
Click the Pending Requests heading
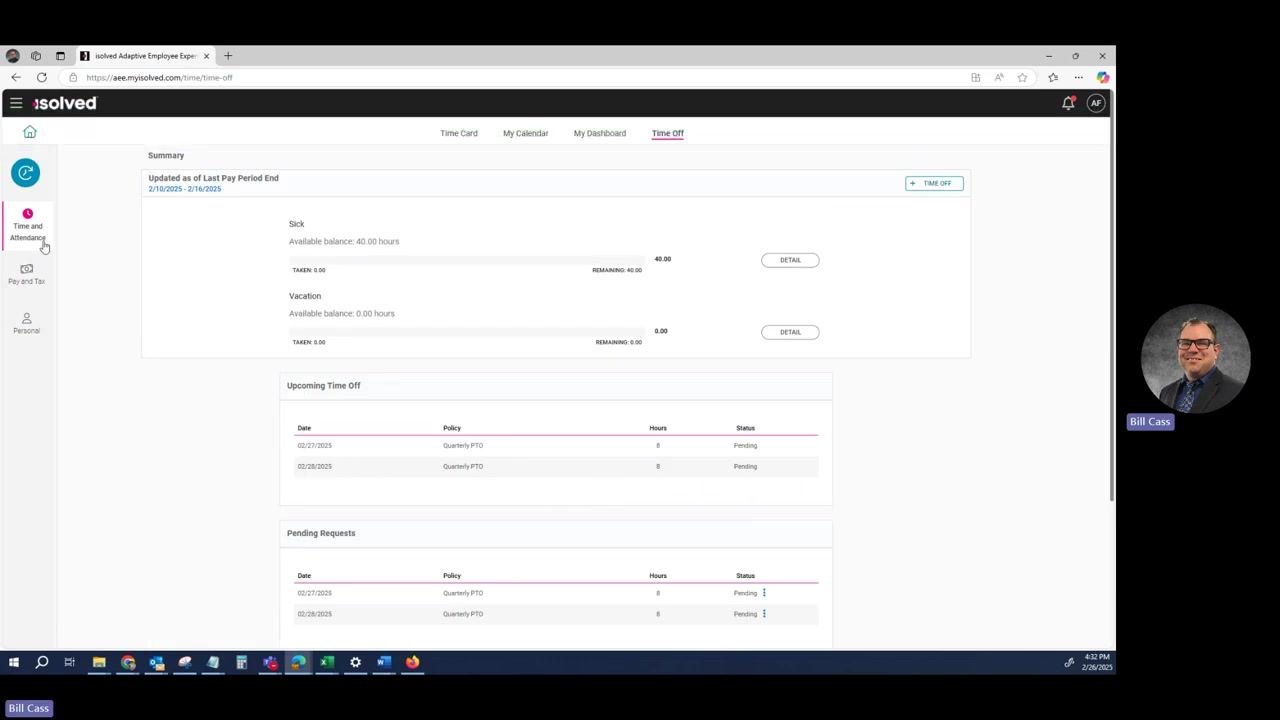(321, 533)
